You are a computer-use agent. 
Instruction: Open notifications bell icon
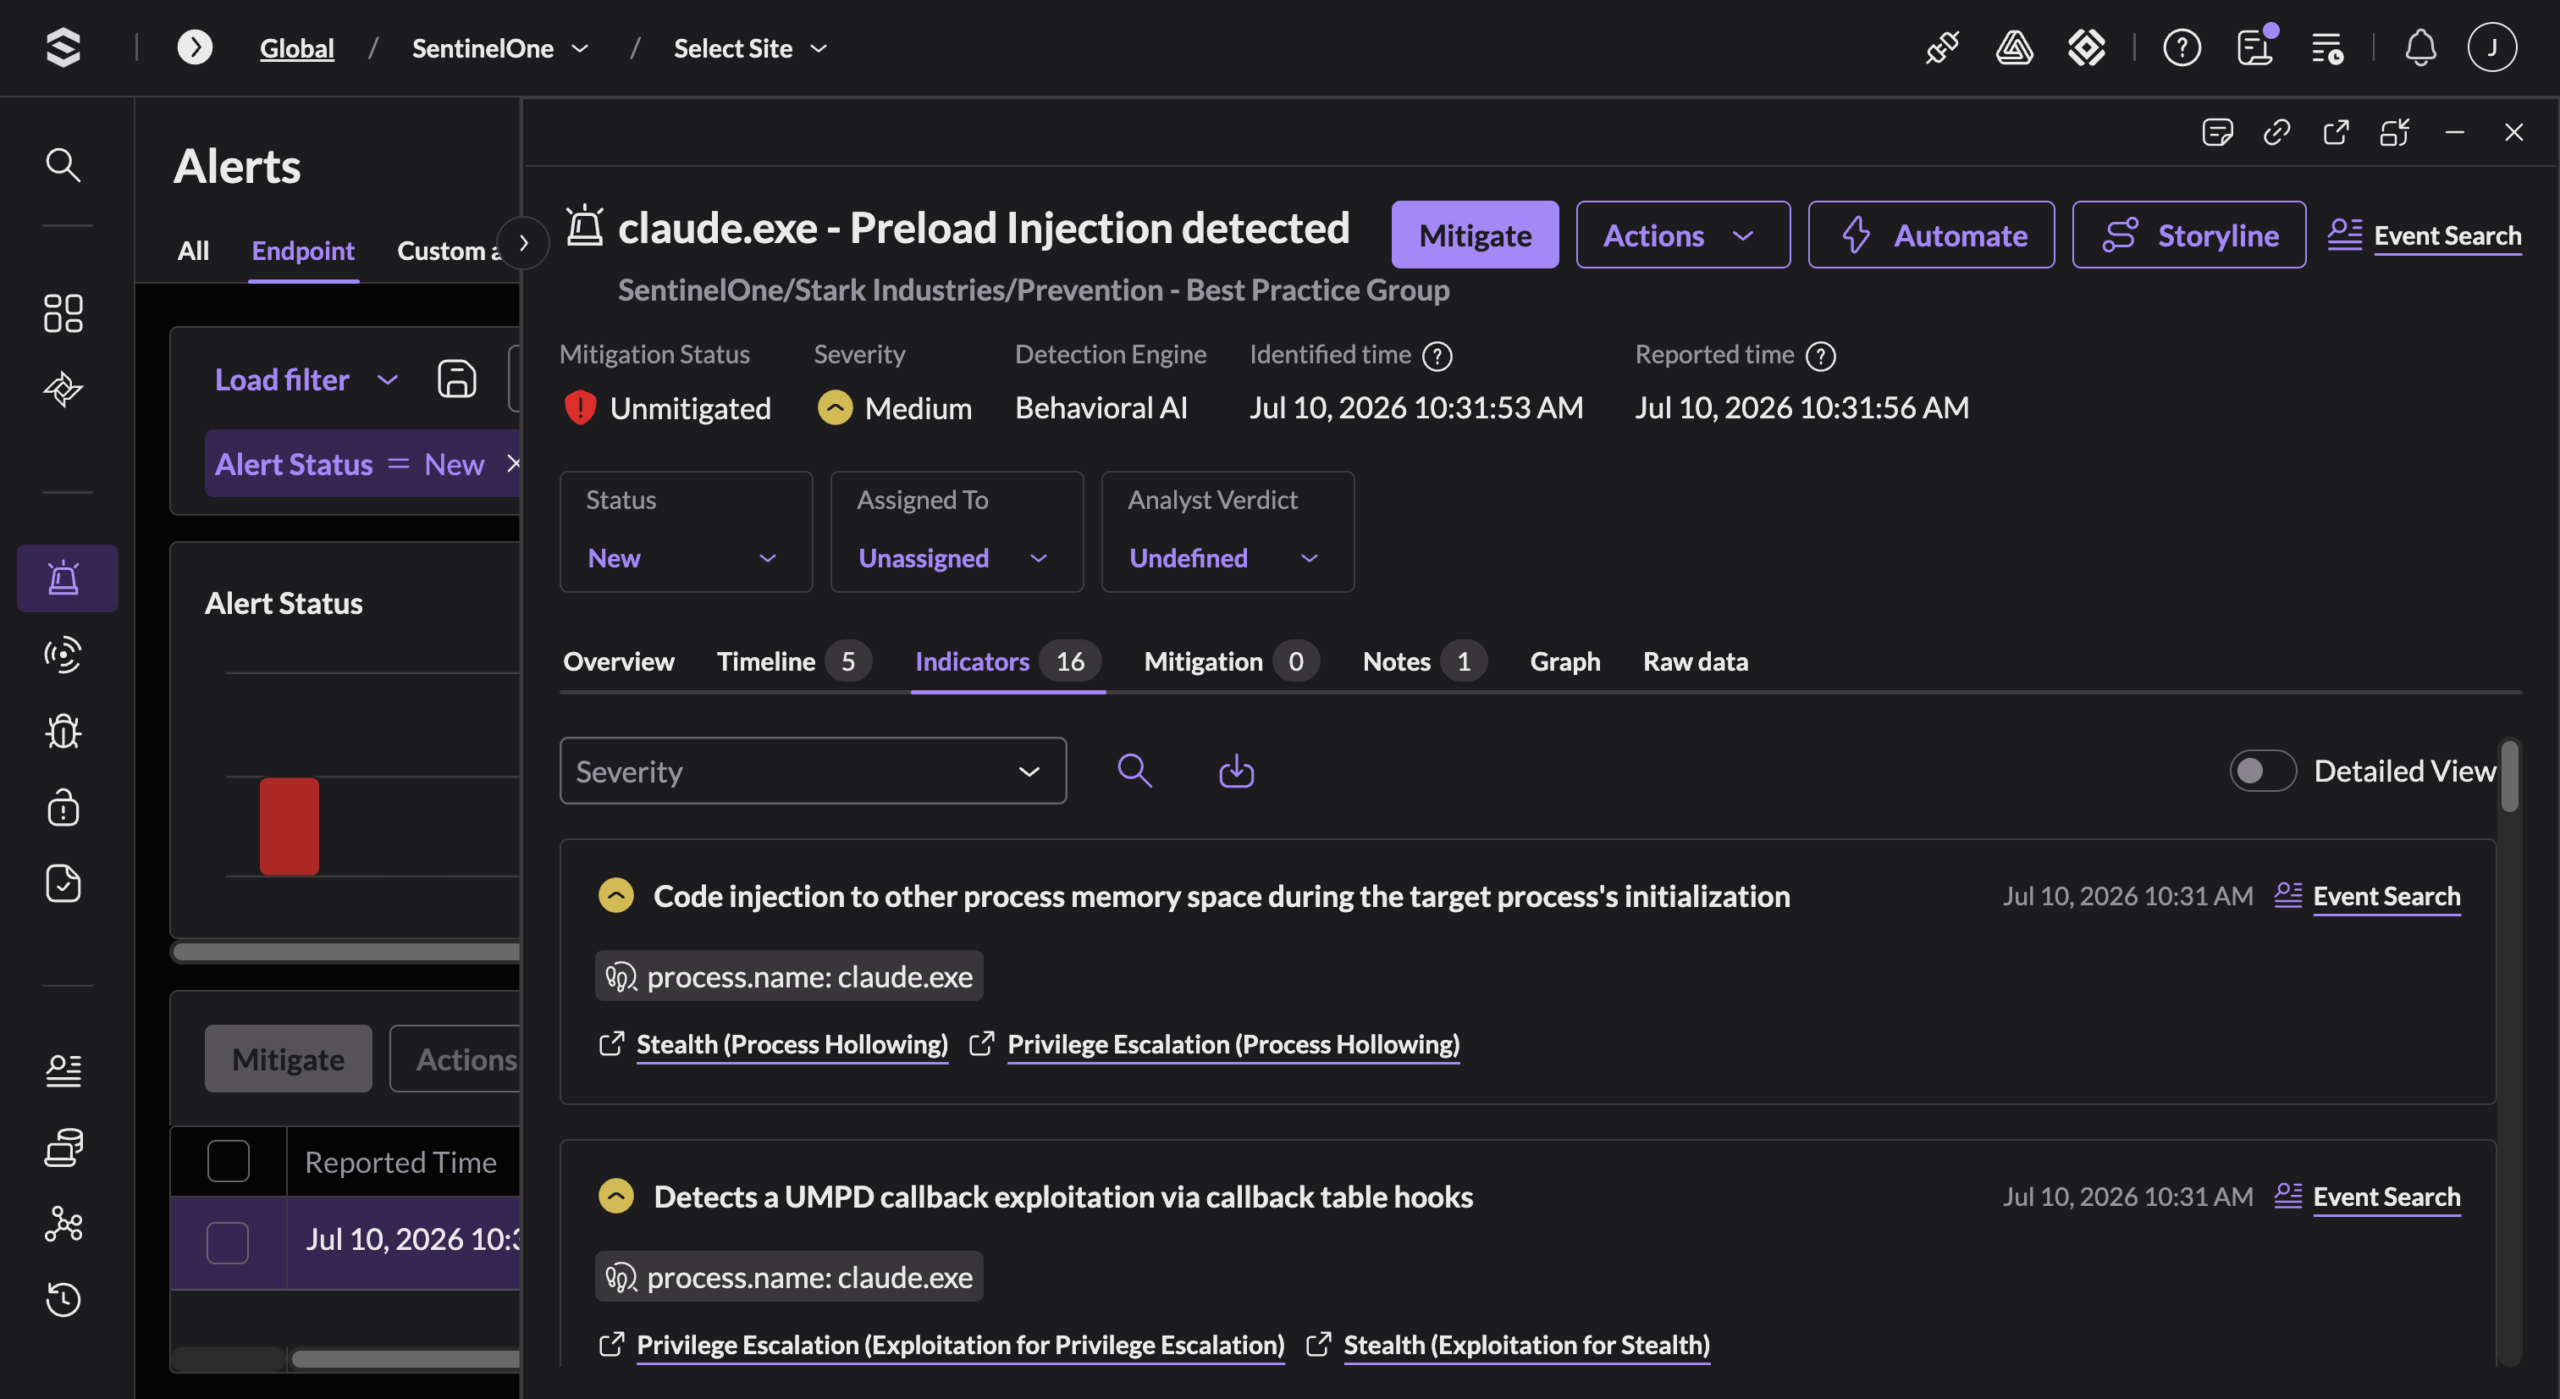[2420, 47]
